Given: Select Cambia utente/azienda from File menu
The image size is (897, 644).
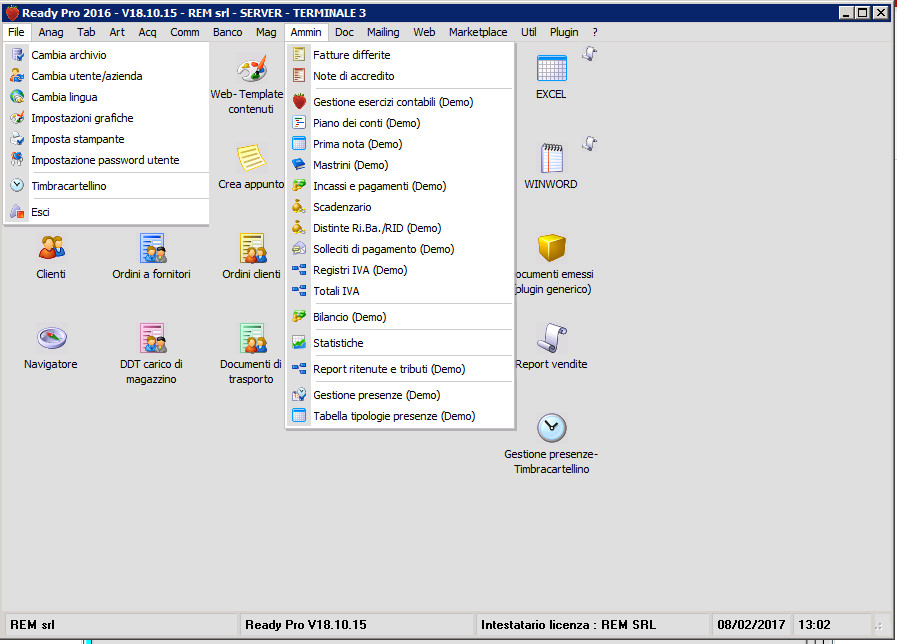Looking at the screenshot, I should 107,76.
